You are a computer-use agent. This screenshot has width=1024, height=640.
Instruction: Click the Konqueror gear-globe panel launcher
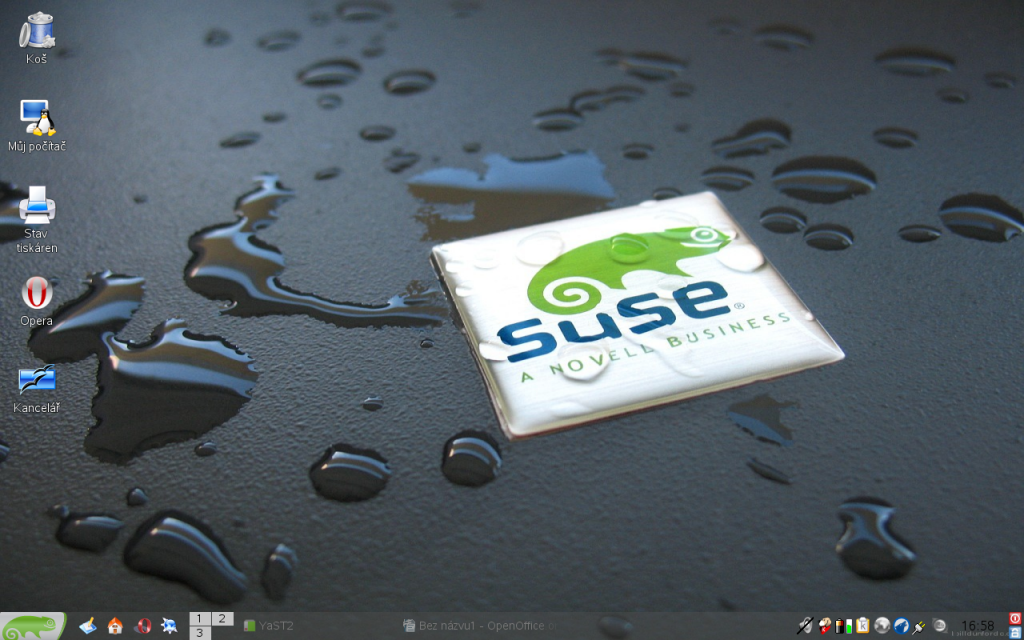169,626
